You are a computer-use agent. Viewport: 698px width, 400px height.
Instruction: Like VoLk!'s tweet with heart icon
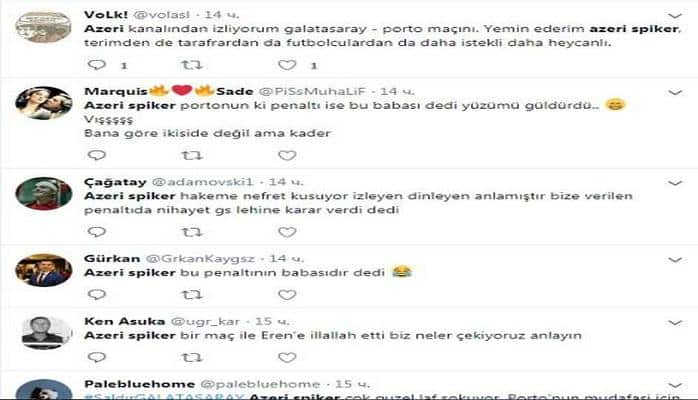pyautogui.click(x=287, y=65)
